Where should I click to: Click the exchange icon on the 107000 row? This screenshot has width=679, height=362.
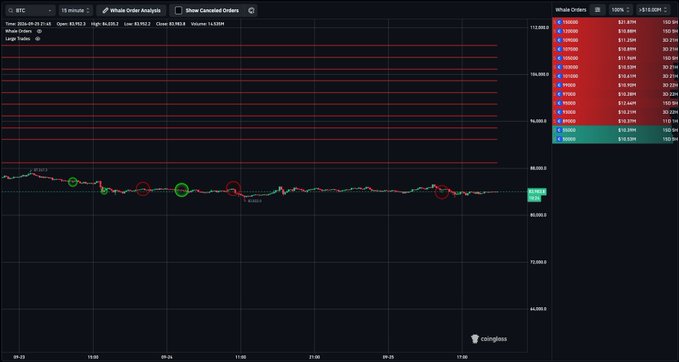click(559, 49)
